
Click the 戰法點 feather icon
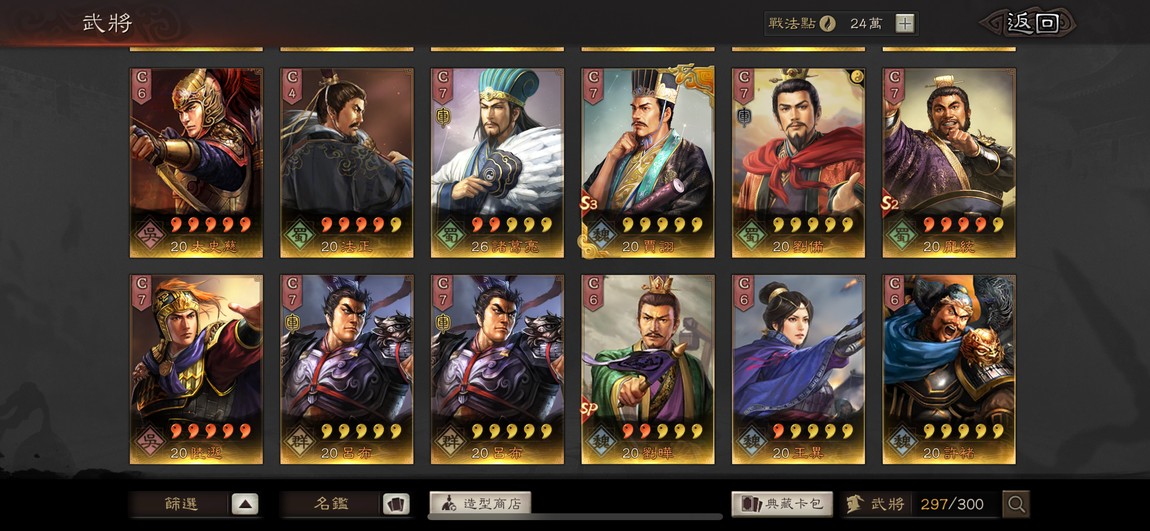(827, 23)
